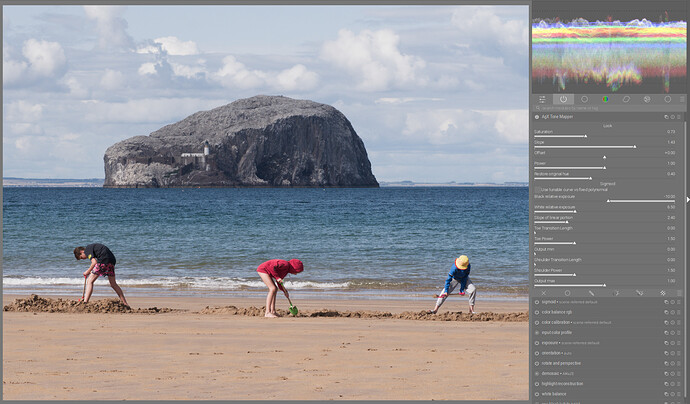Adjust the Offset slider
The height and width of the screenshot is (404, 690).
point(605,155)
